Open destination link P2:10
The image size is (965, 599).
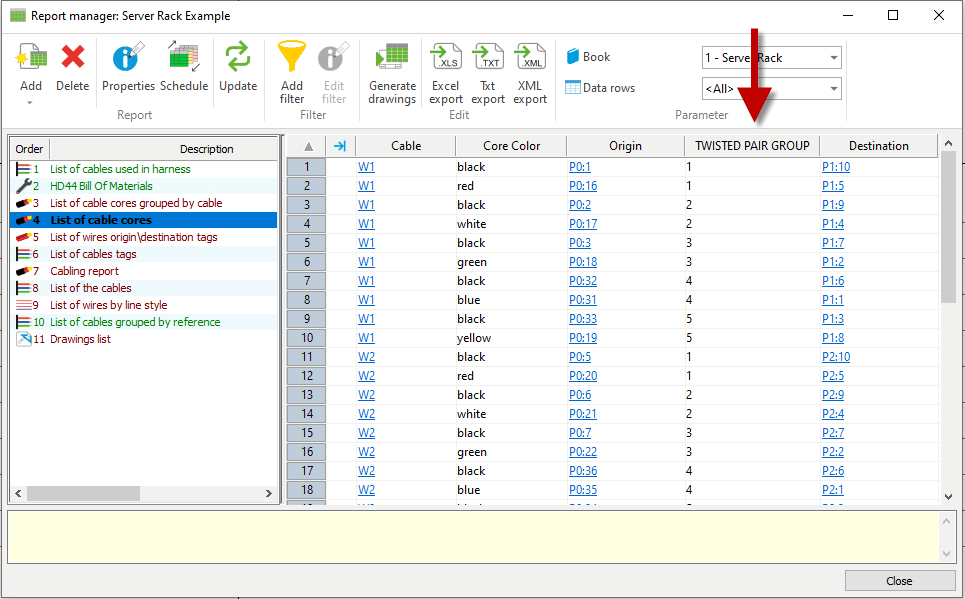[x=836, y=357]
